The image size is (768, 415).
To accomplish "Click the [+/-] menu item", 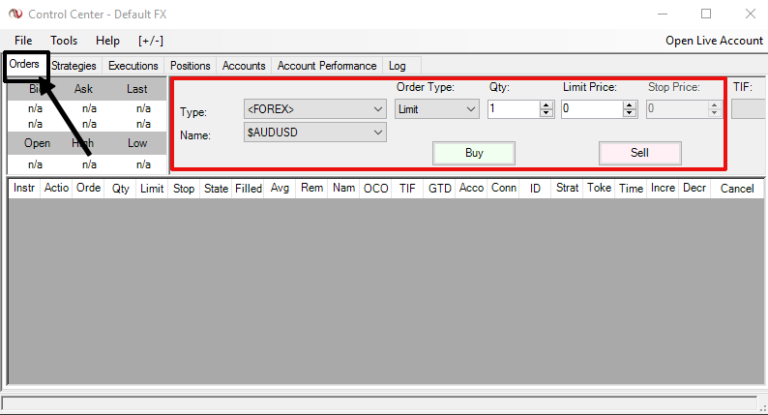I will [150, 41].
